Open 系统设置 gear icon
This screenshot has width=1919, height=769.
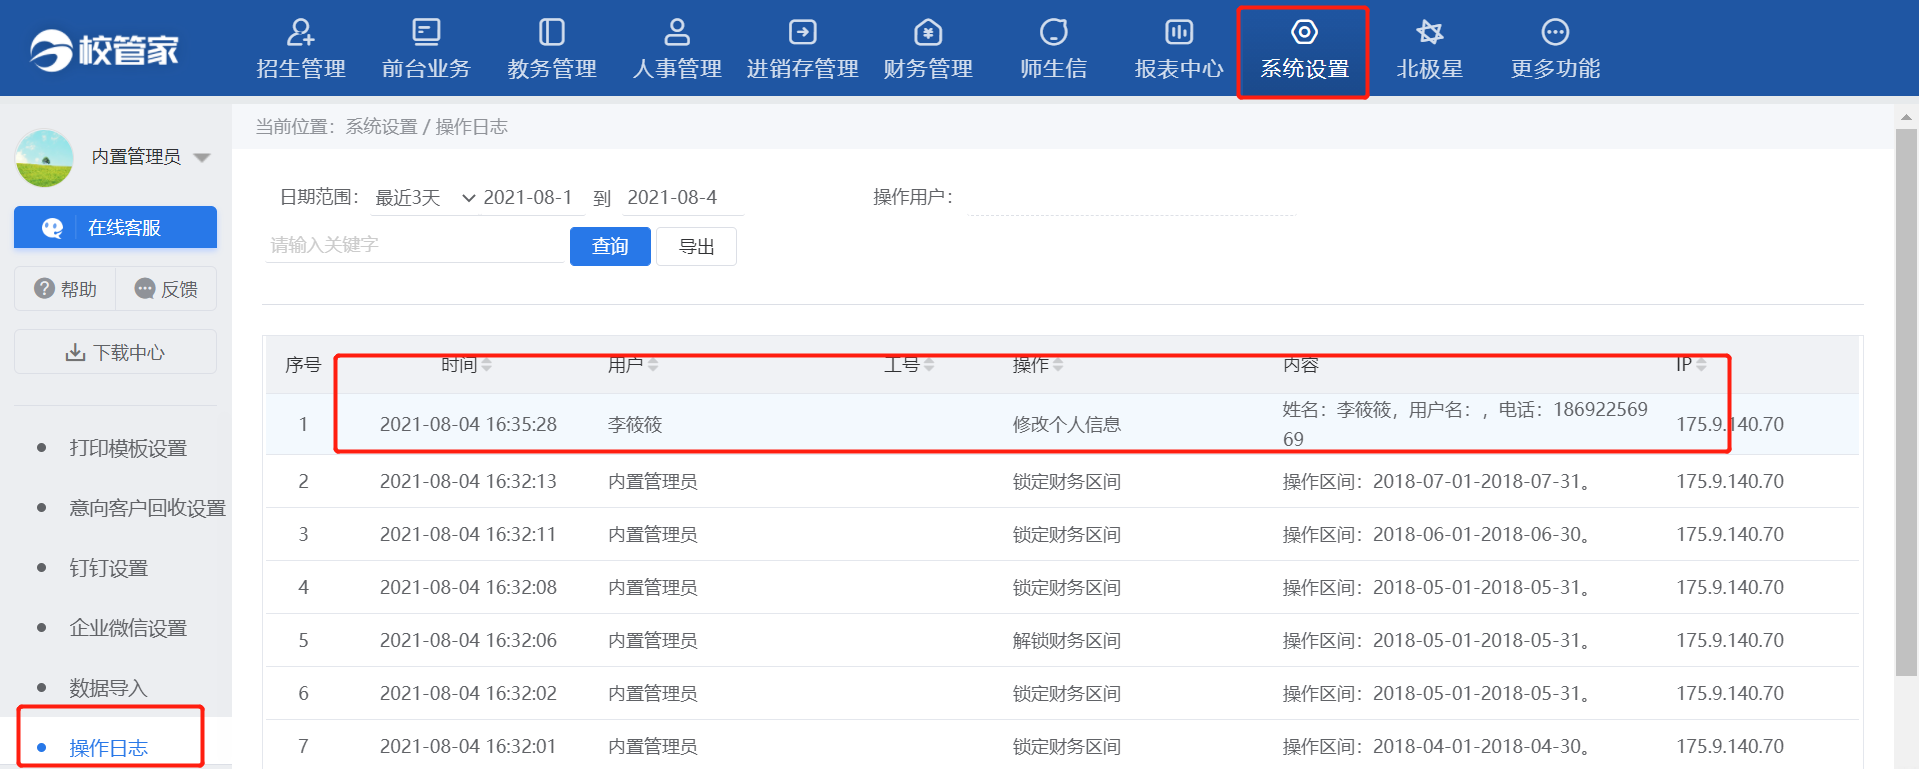(1304, 32)
